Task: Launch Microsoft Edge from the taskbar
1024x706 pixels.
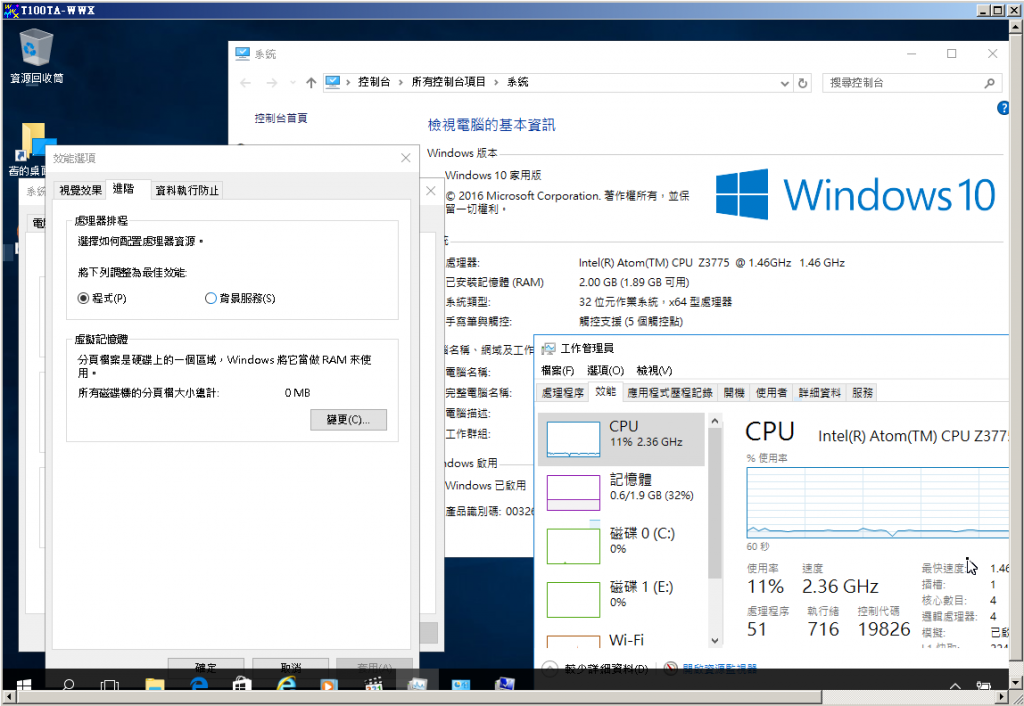Action: click(x=199, y=685)
